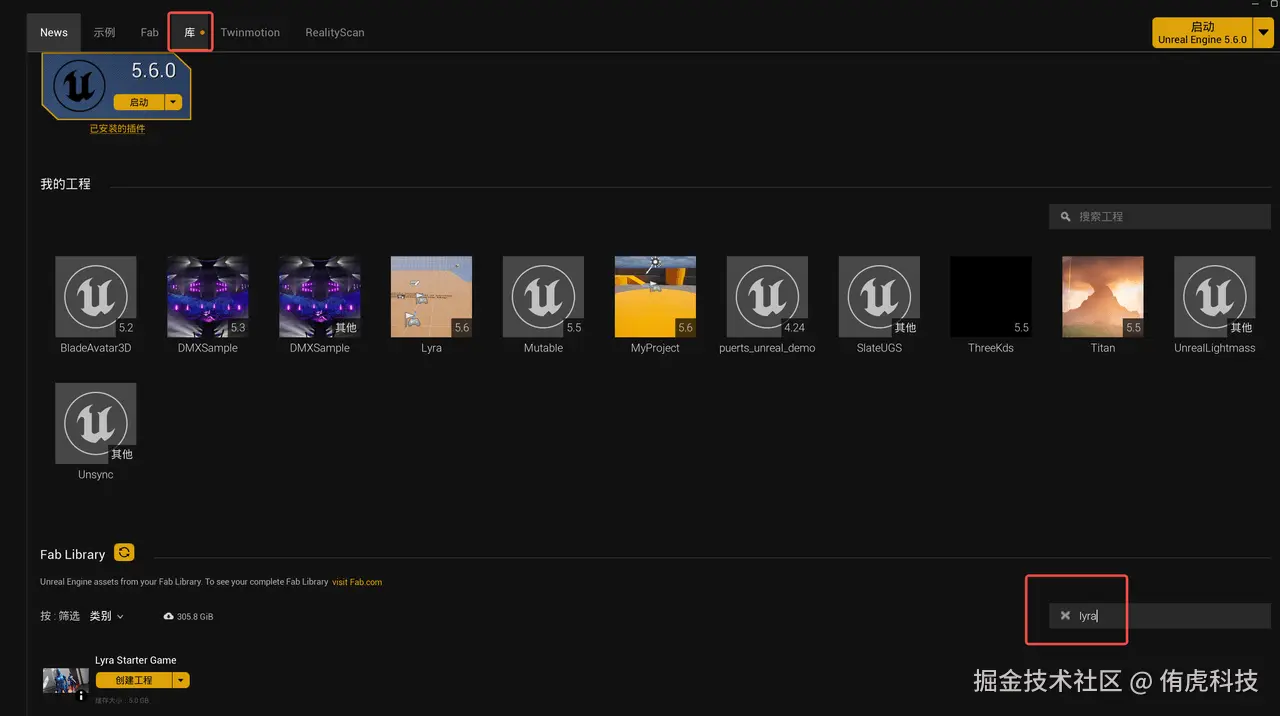Open the DMXSample 5.3 project thumbnail
The image size is (1280, 716).
point(208,297)
